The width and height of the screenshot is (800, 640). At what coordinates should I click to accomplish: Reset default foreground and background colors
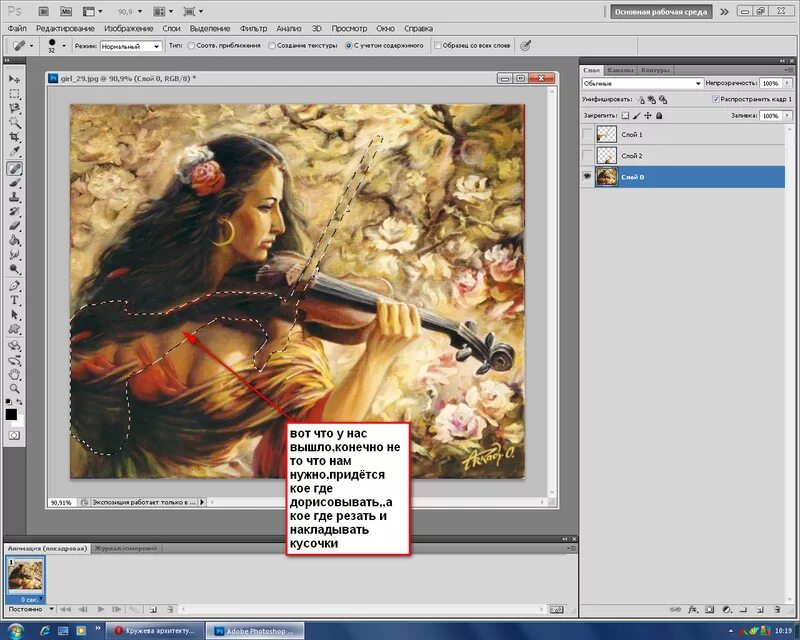pyautogui.click(x=8, y=402)
